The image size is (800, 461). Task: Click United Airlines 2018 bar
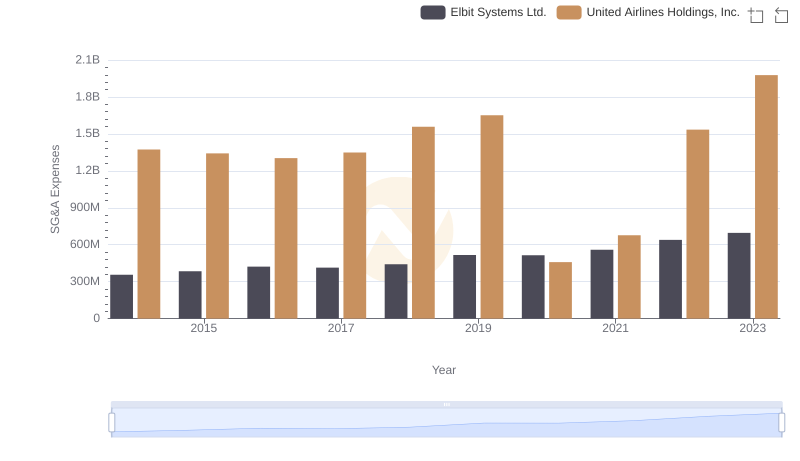click(x=423, y=223)
